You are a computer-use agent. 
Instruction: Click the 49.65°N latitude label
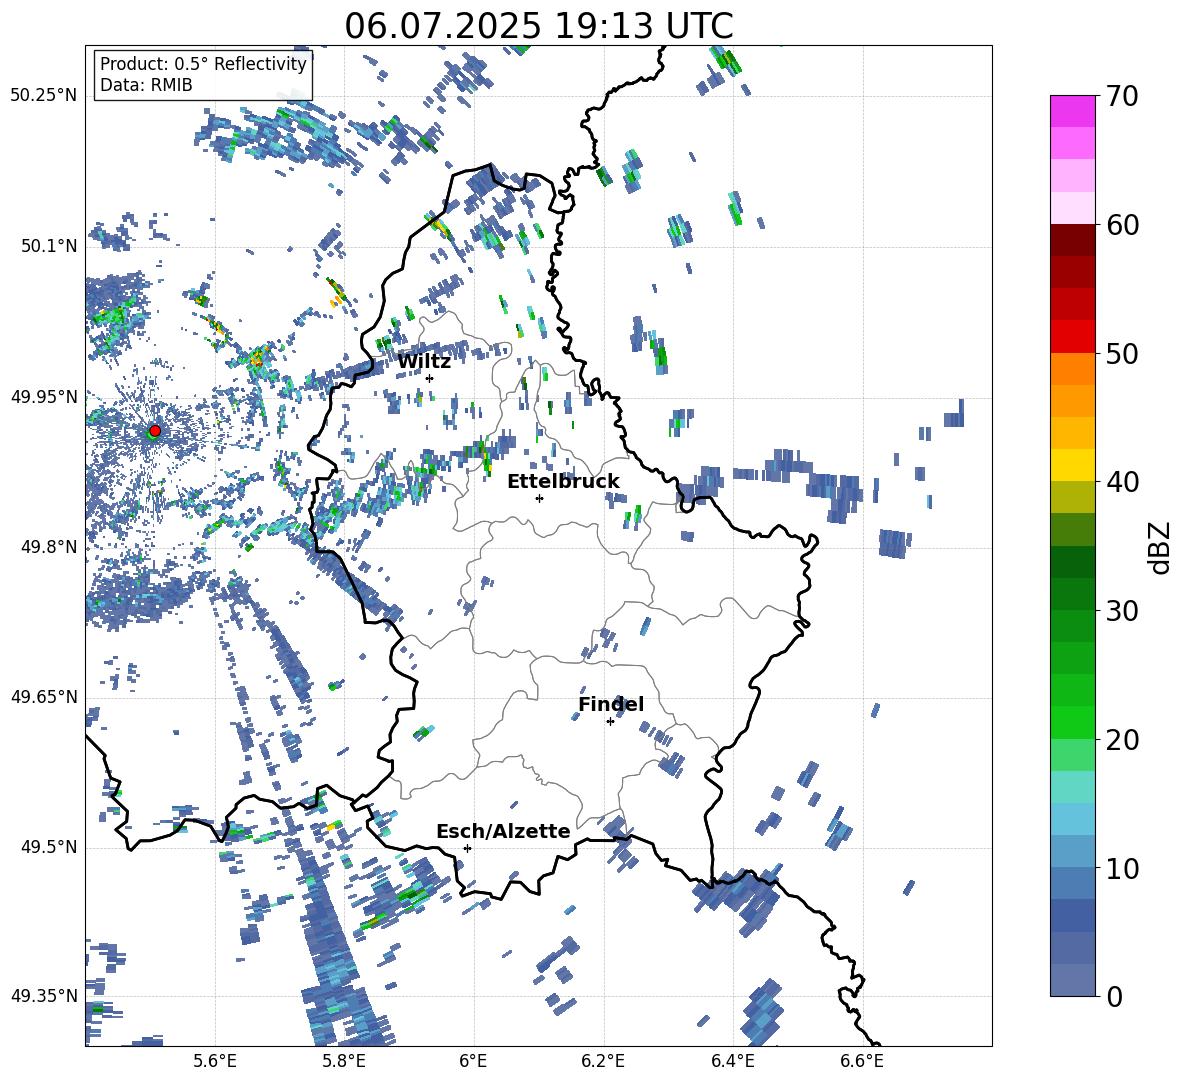pyautogui.click(x=44, y=697)
